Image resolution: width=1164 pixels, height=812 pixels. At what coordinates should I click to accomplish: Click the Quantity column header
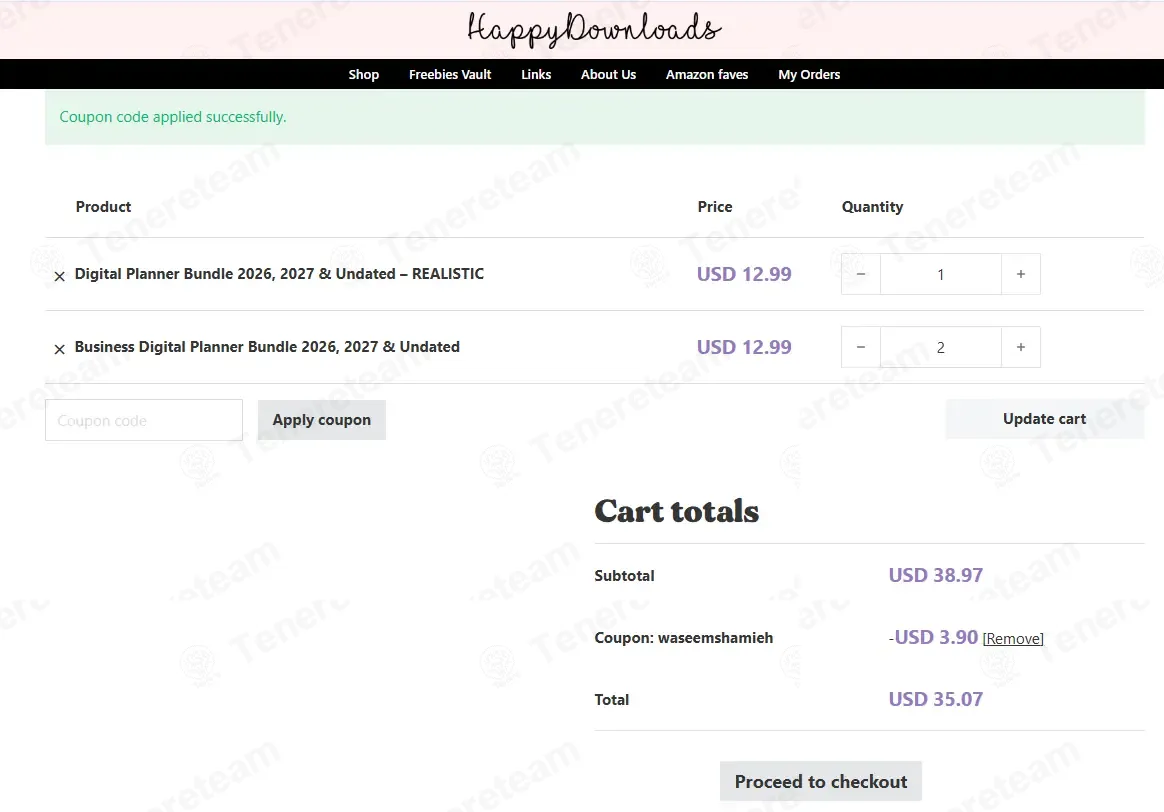point(872,206)
